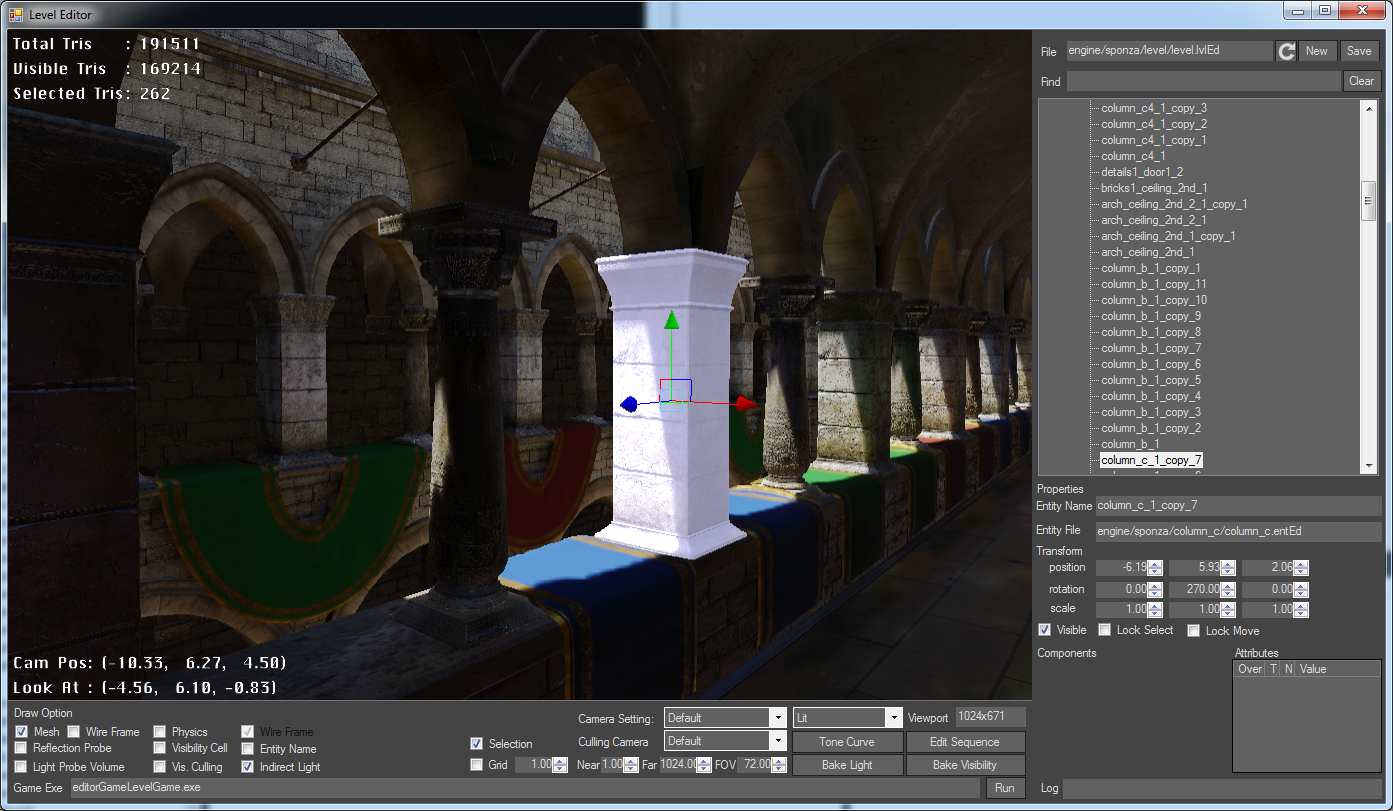The image size is (1393, 811).
Task: Click the entity tree scroll-down arrow
Action: pos(1369,466)
